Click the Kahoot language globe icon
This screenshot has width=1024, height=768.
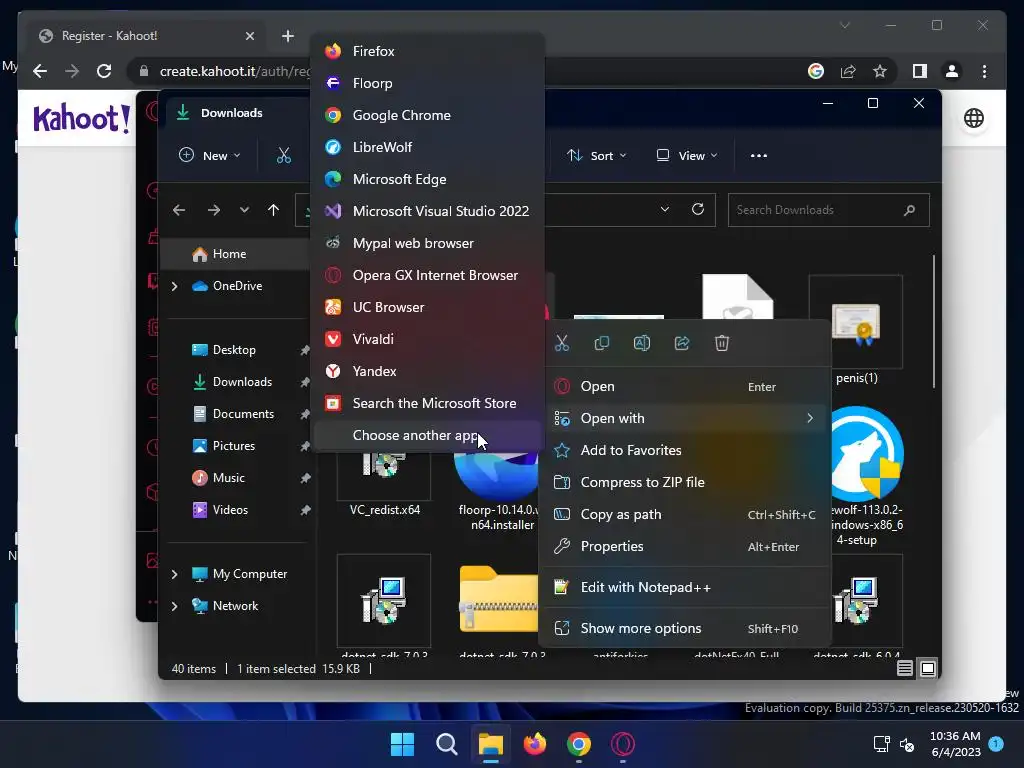(x=974, y=118)
